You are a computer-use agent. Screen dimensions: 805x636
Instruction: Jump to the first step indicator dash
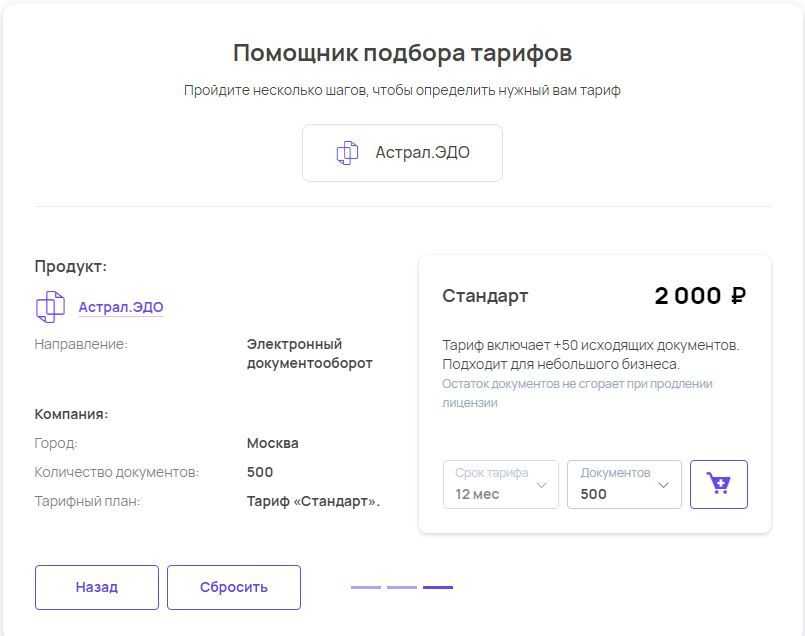tap(366, 587)
